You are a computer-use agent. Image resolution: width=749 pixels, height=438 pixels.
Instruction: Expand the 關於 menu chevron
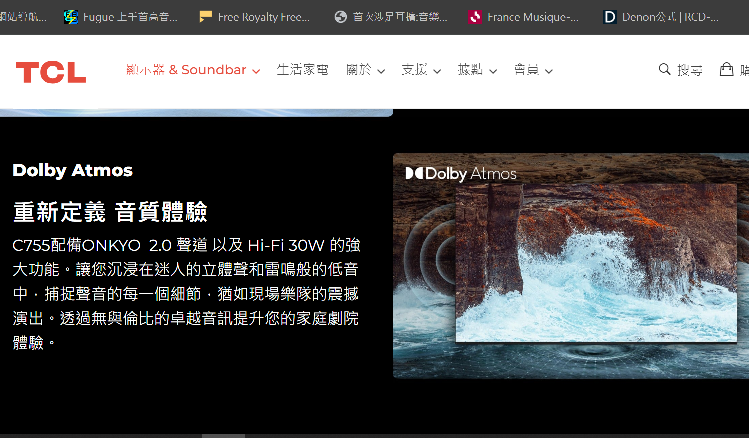[381, 71]
